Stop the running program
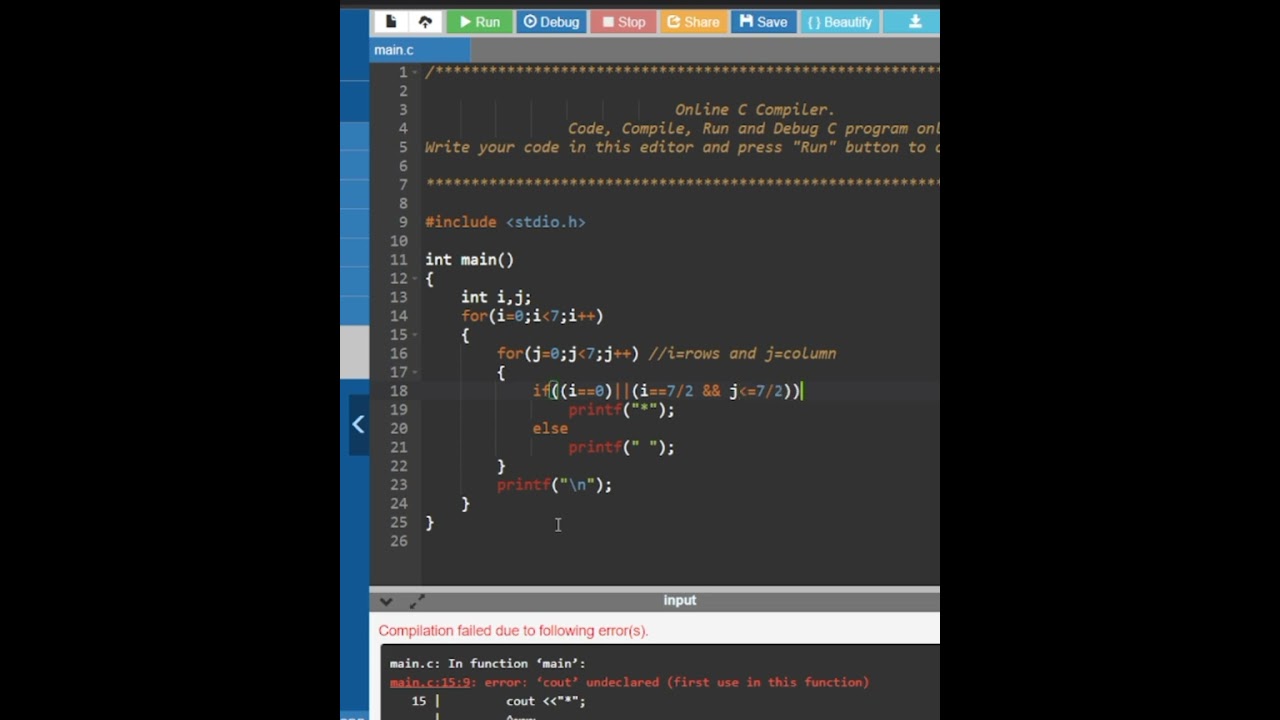Screen dimensions: 1280x720 624,22
